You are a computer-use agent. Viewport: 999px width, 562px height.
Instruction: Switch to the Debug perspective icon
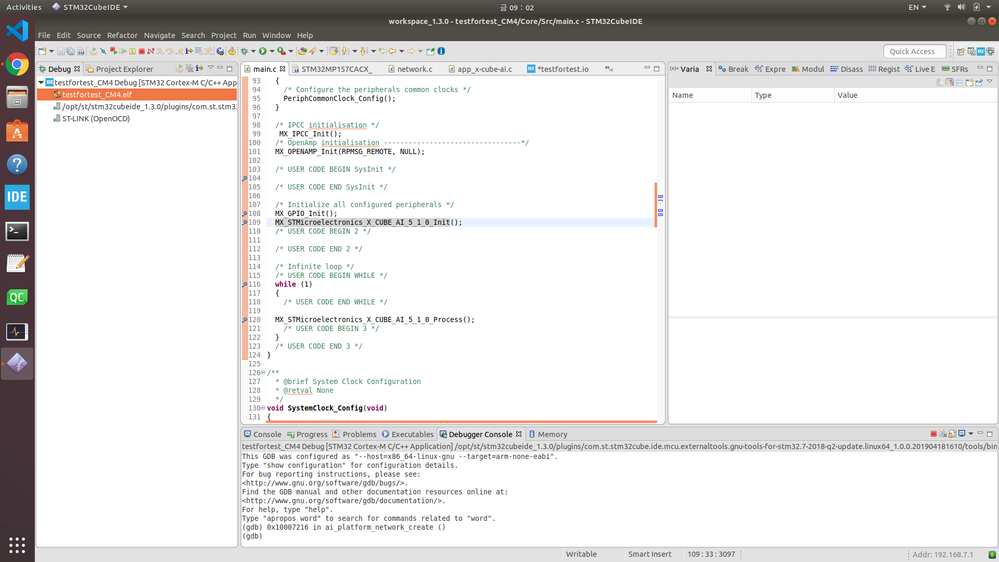coord(990,52)
